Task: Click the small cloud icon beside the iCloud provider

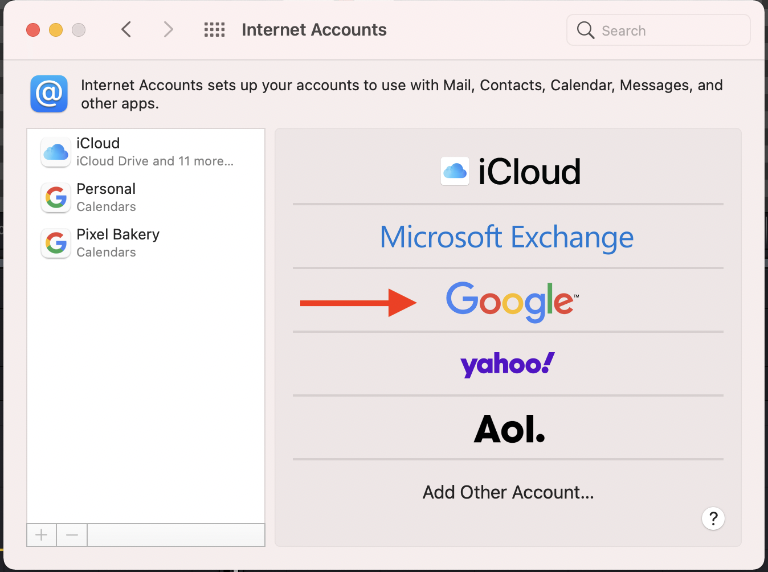Action: [x=455, y=171]
